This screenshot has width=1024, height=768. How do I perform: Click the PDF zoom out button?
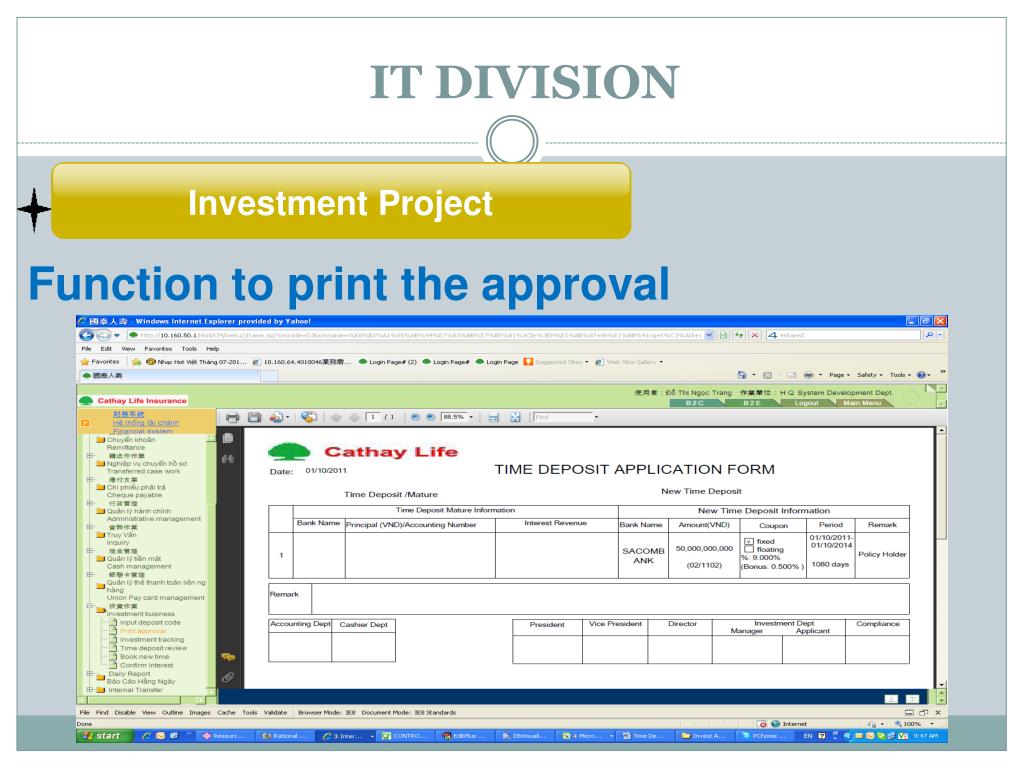pos(415,417)
